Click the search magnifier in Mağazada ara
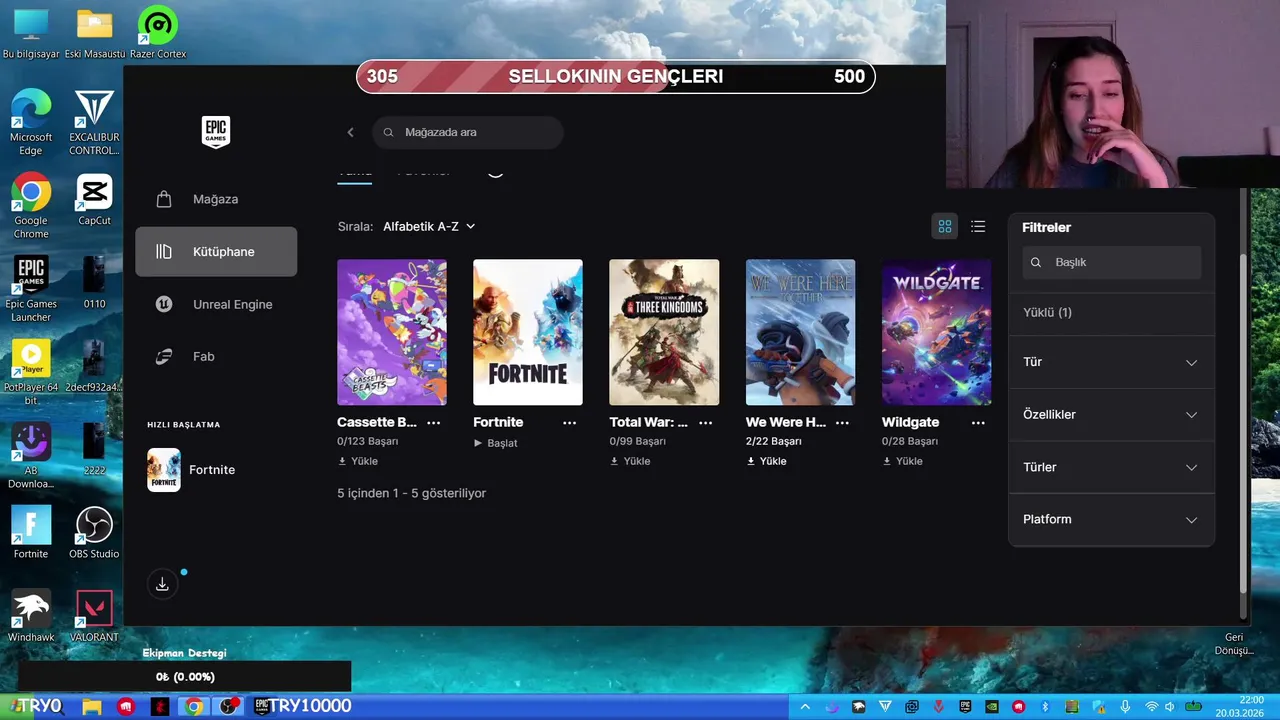Viewport: 1280px width, 720px height. coord(389,132)
